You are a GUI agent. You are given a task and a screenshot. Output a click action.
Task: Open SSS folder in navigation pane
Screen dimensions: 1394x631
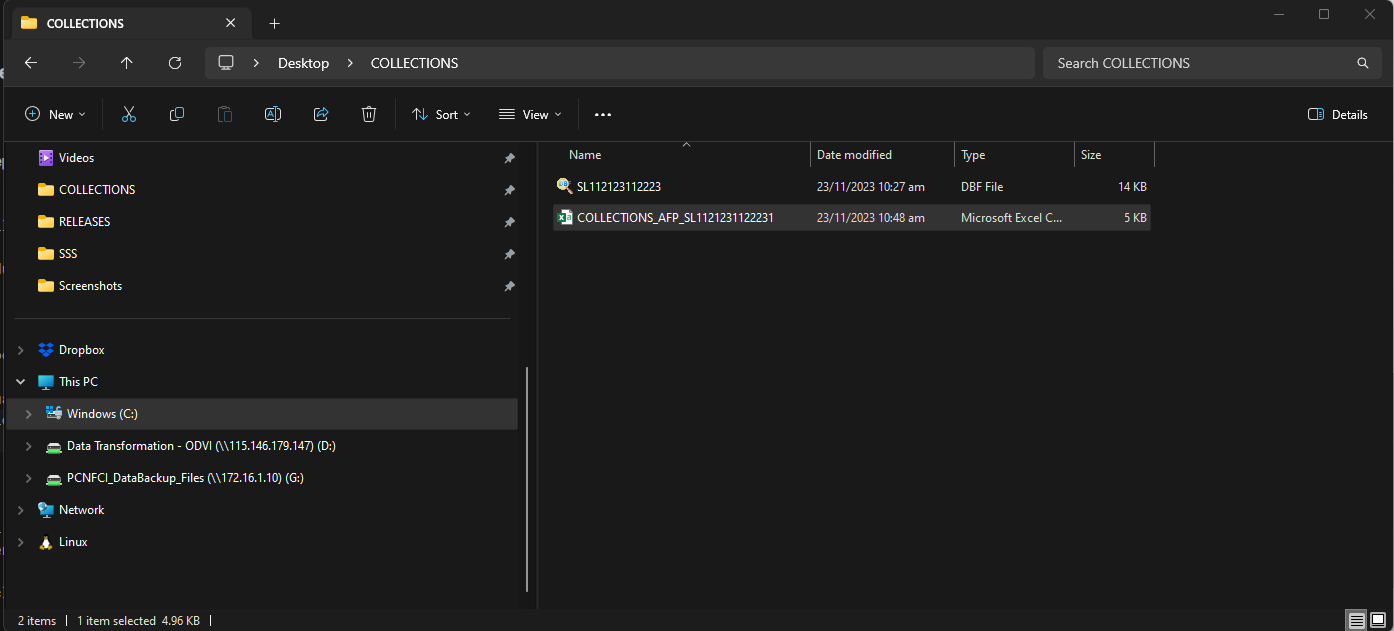(x=68, y=254)
